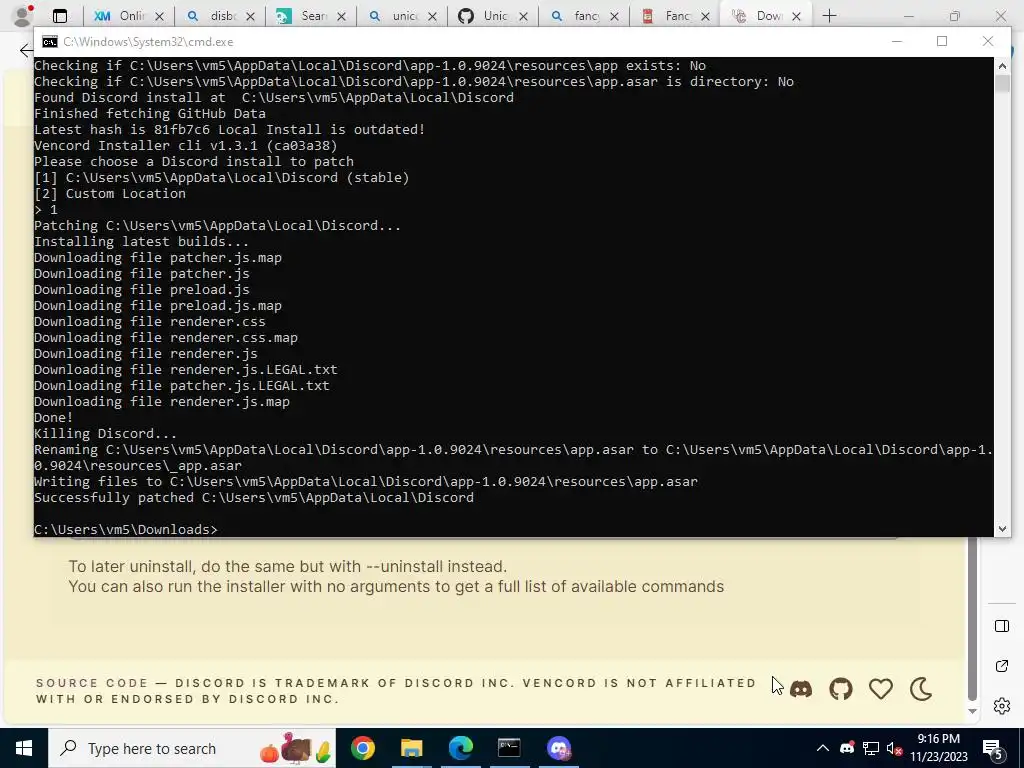This screenshot has height=768, width=1024.
Task: Show hidden system tray icons
Action: click(x=823, y=748)
